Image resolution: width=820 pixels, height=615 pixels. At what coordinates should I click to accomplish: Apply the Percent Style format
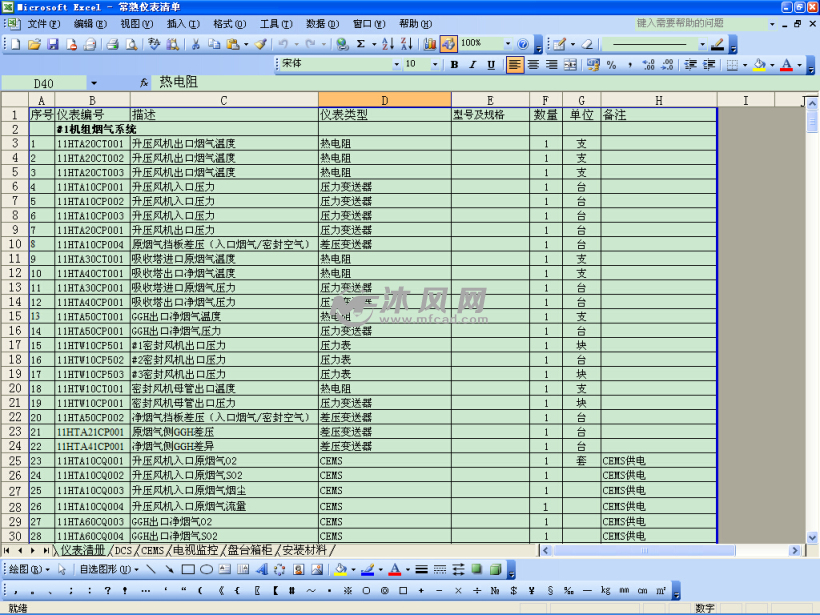[609, 64]
